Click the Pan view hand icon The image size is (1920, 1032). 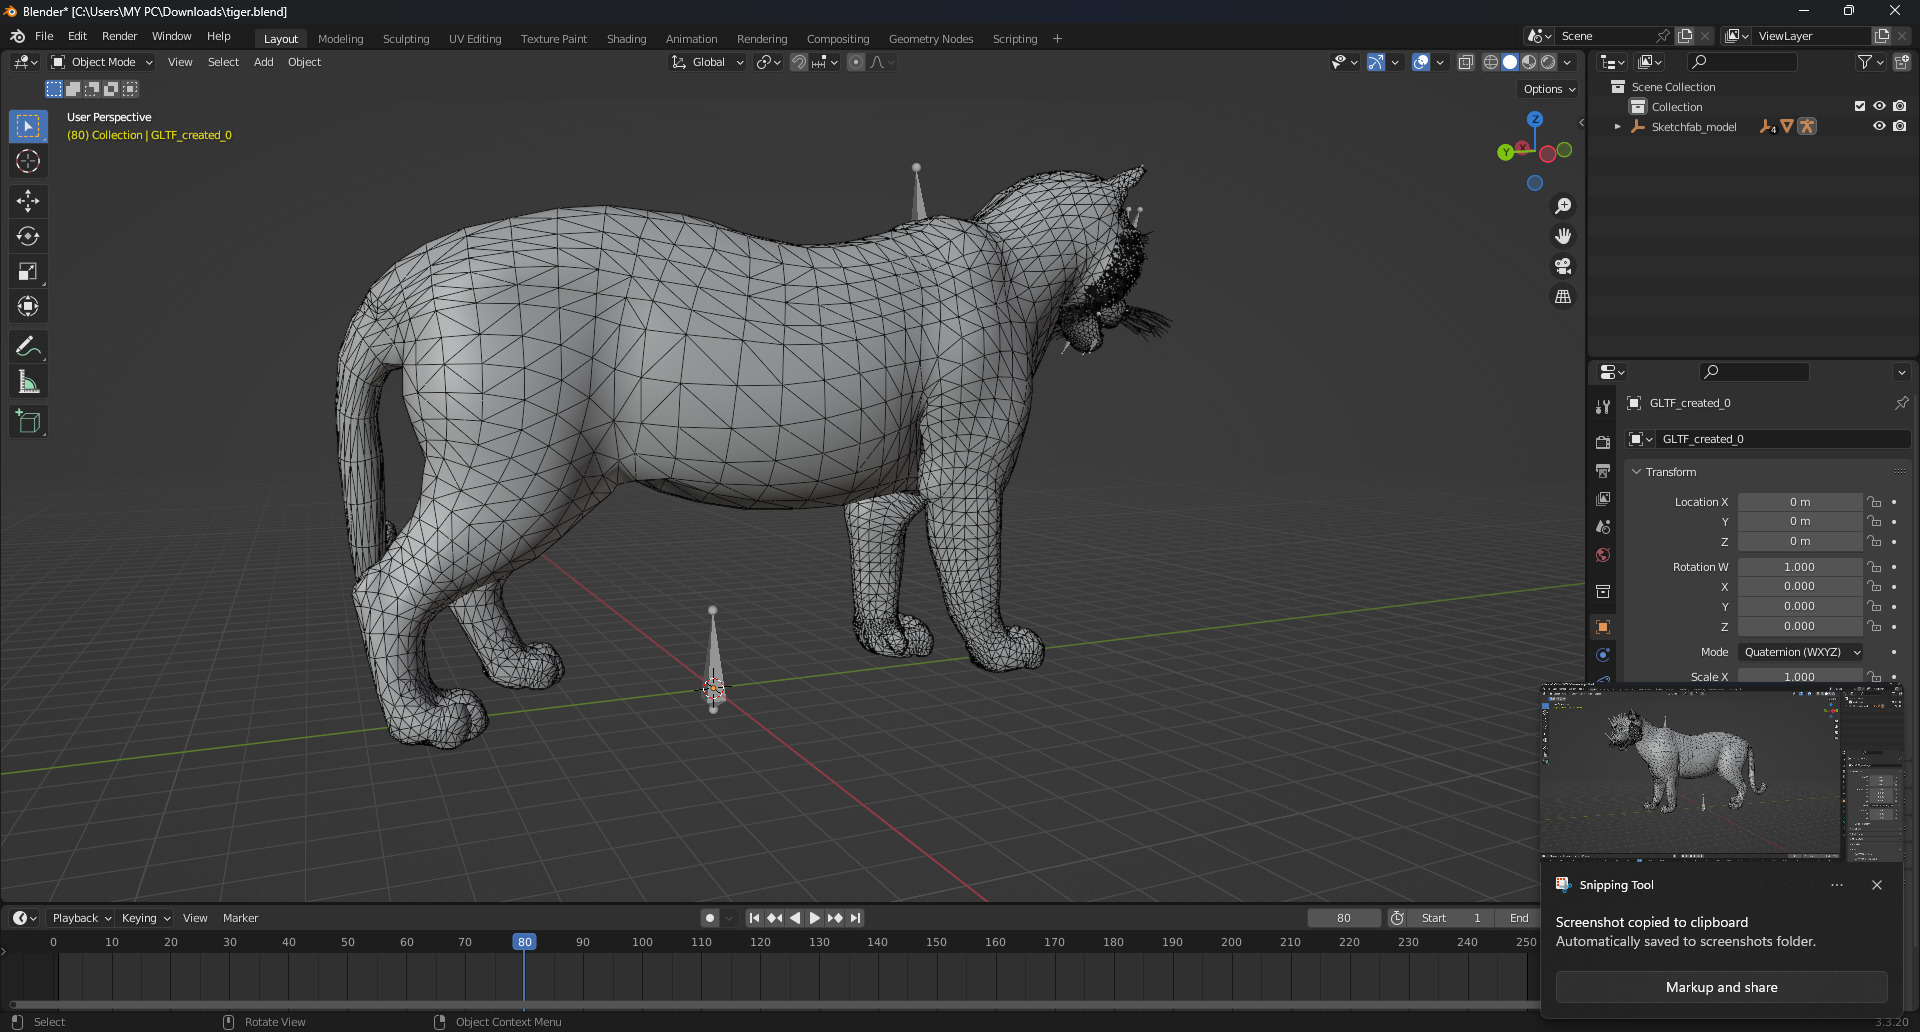1563,236
